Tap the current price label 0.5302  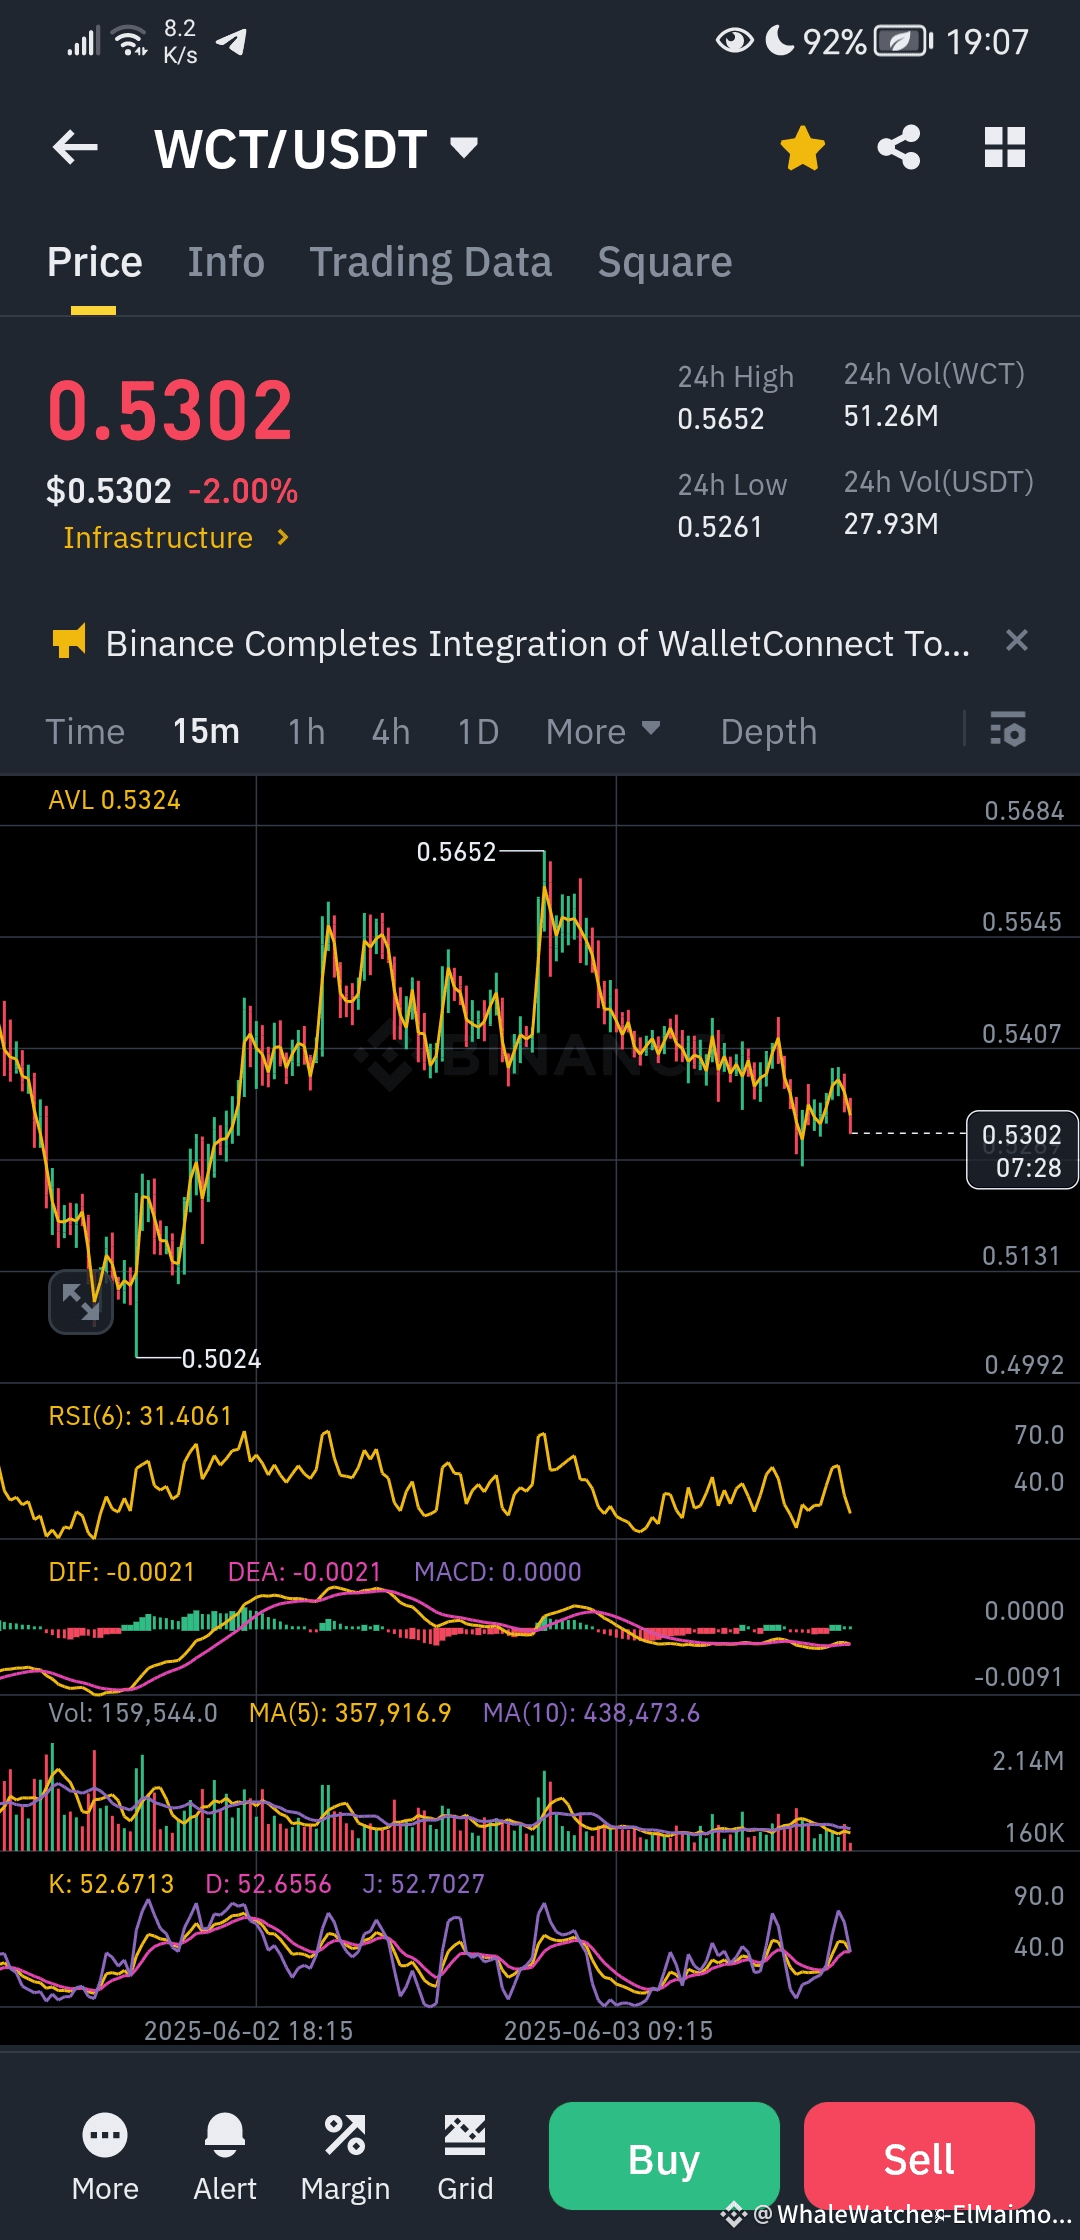tap(1022, 1150)
